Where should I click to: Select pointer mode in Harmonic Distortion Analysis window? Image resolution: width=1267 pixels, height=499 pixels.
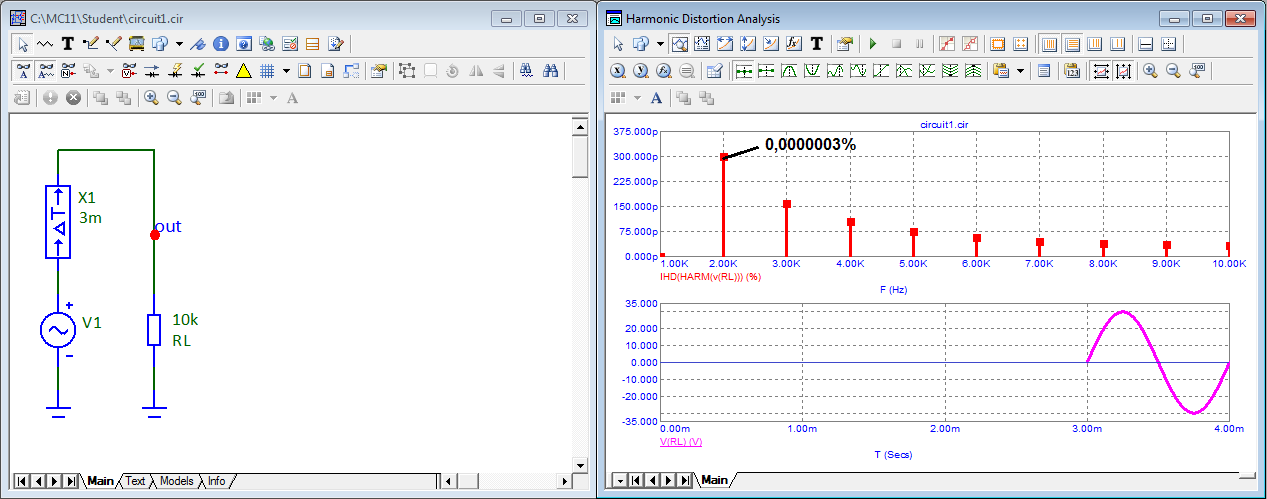(618, 44)
